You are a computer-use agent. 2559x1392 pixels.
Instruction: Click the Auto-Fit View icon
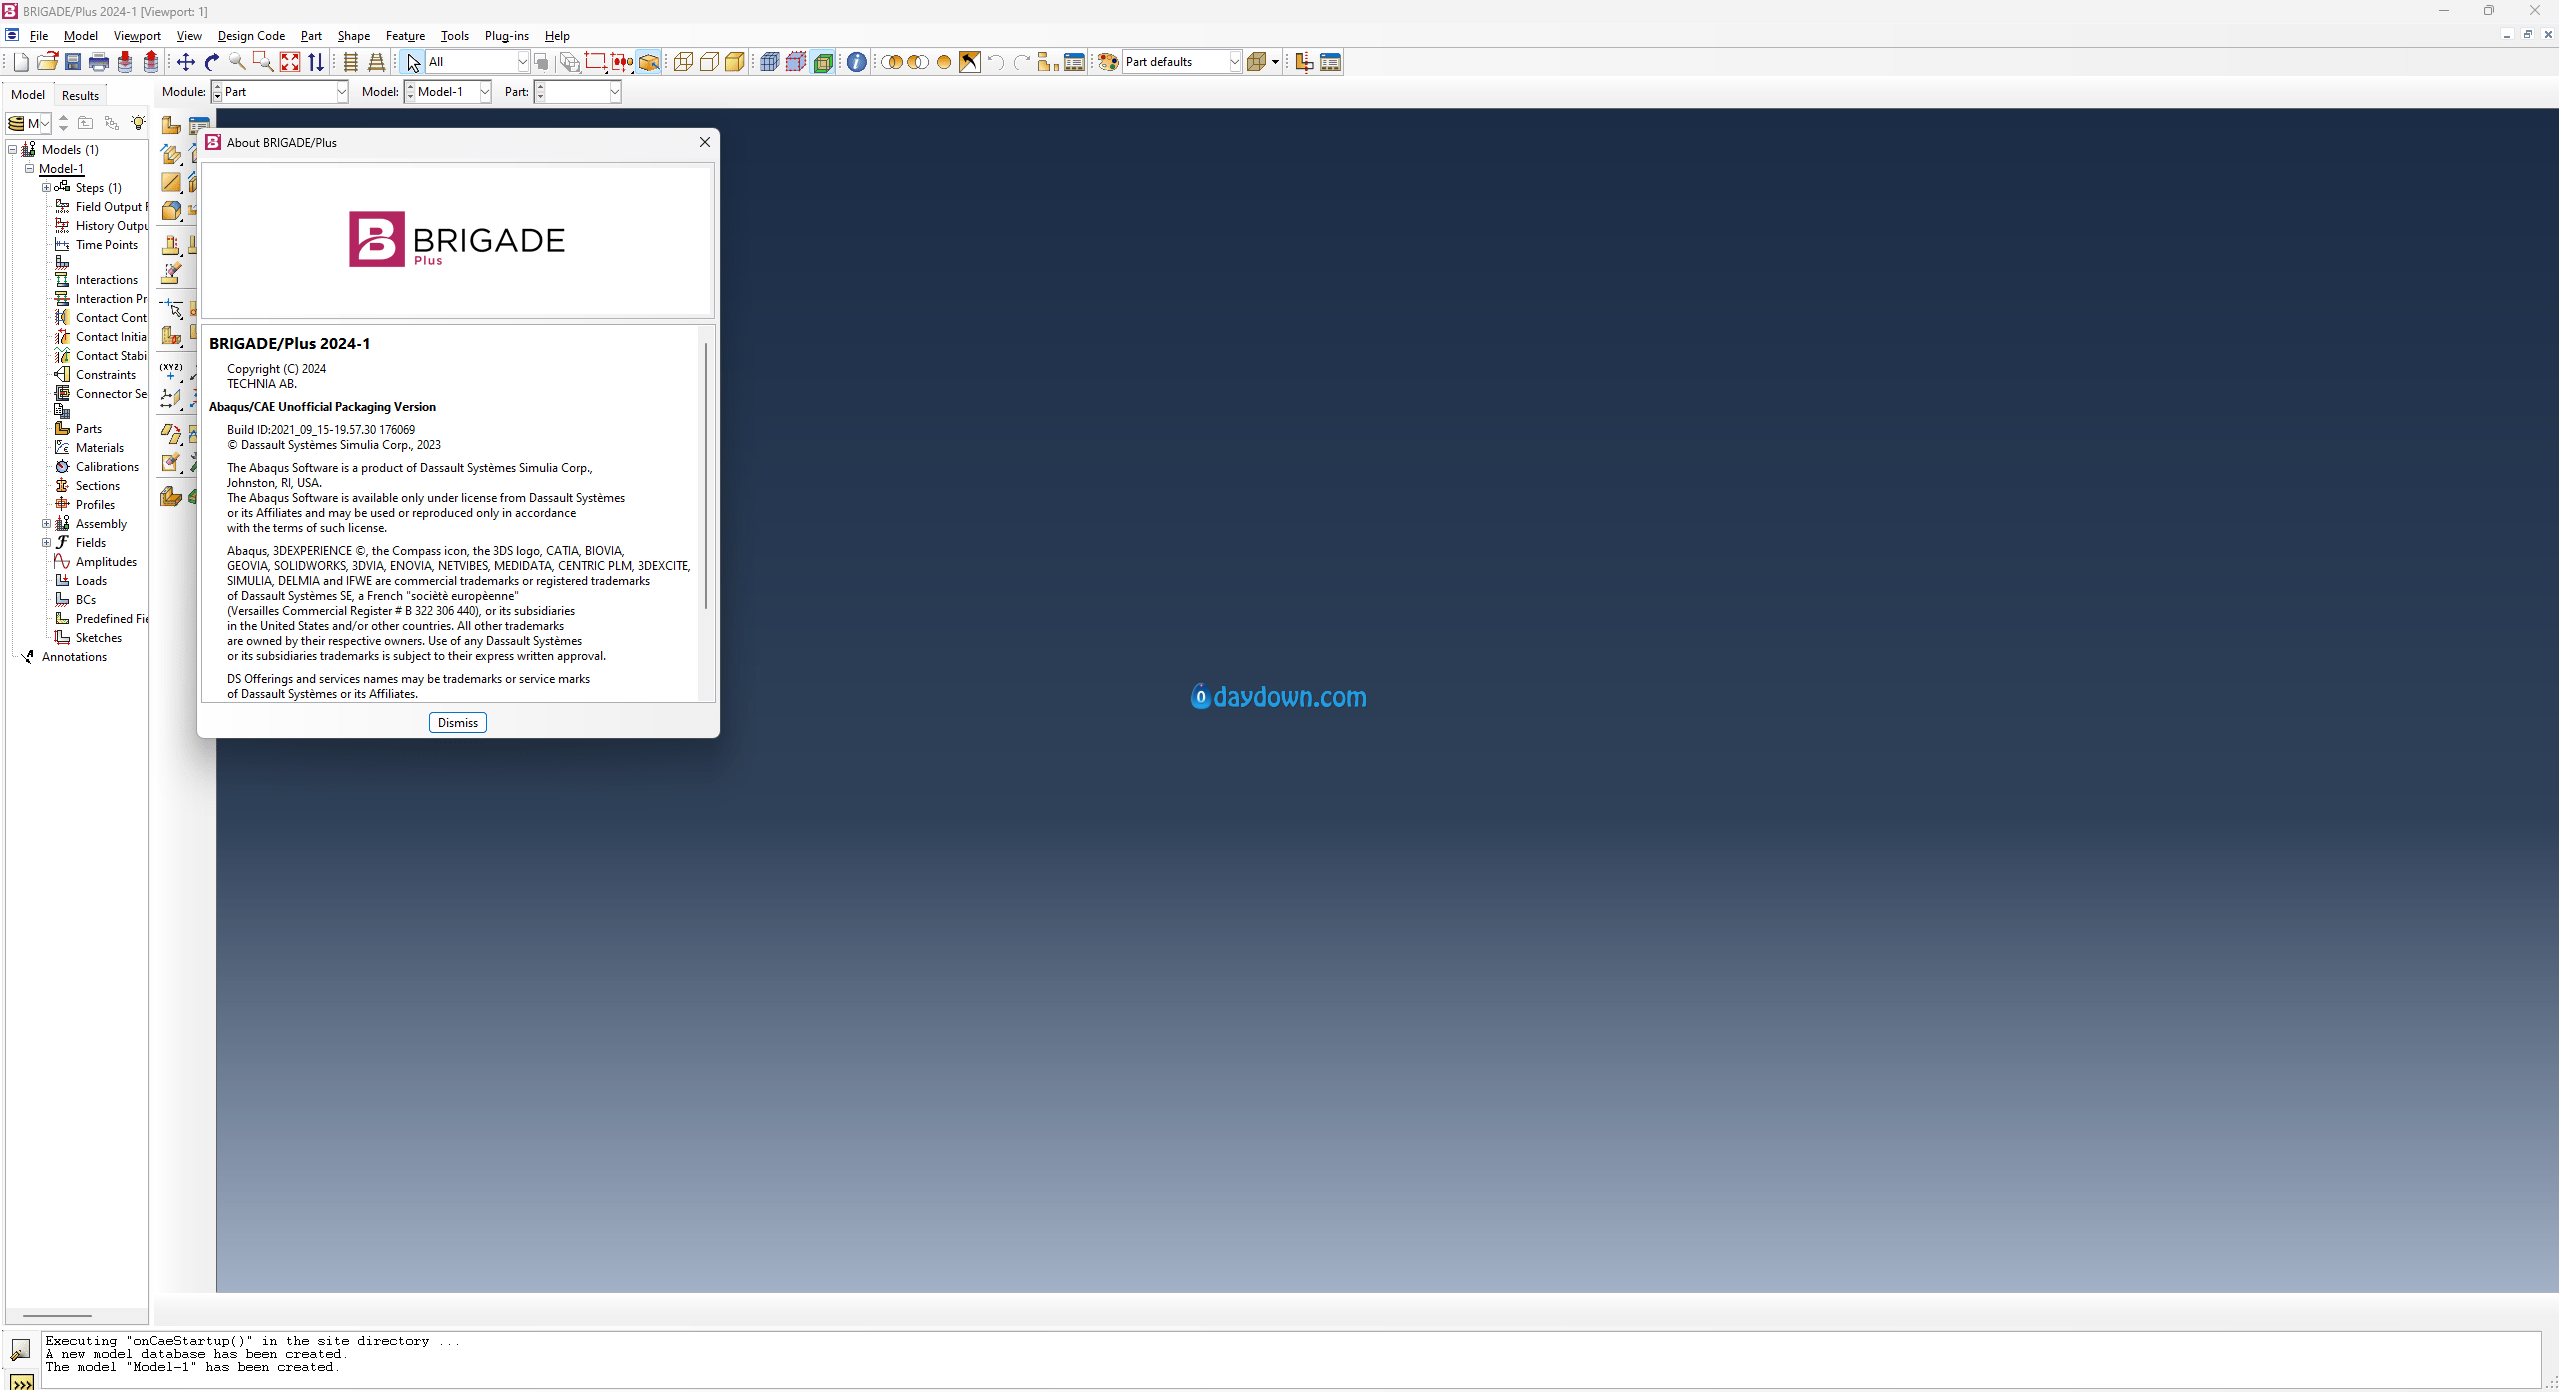click(290, 62)
